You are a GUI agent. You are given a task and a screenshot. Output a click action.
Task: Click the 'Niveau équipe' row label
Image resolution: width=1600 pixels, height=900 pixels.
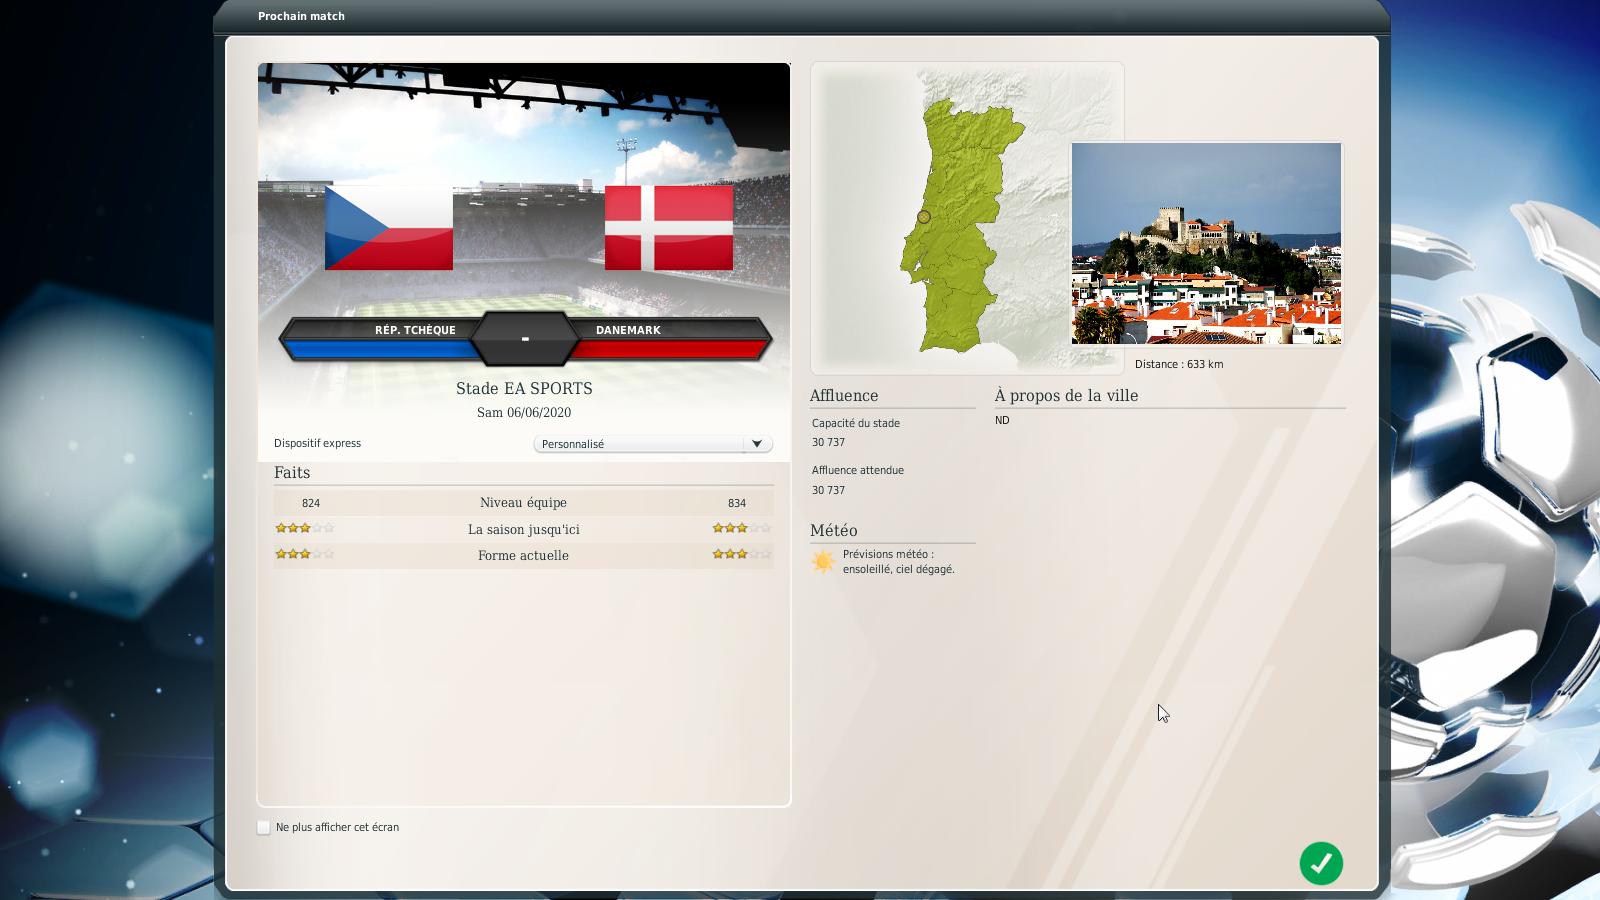pos(523,503)
